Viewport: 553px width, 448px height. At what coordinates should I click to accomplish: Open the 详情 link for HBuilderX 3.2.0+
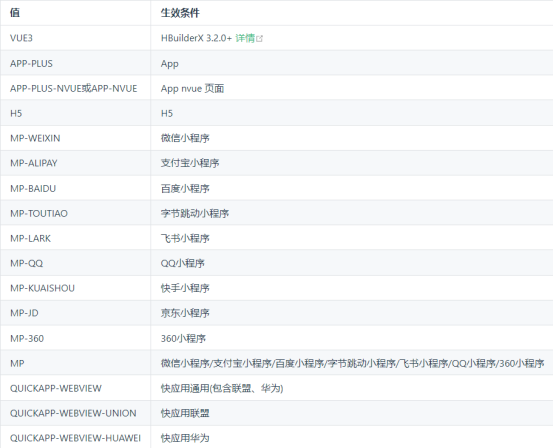tap(245, 38)
